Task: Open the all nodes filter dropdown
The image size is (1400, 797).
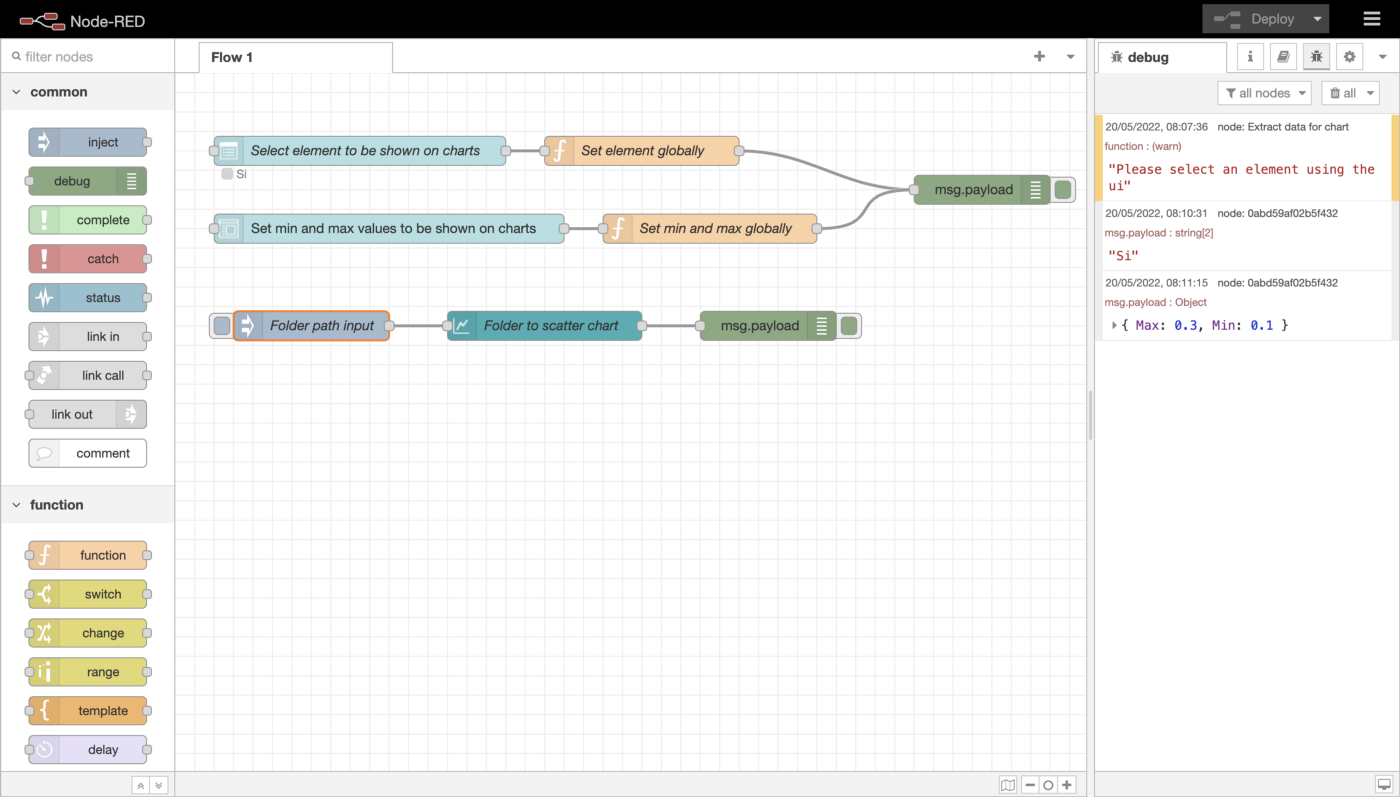Action: (1264, 93)
